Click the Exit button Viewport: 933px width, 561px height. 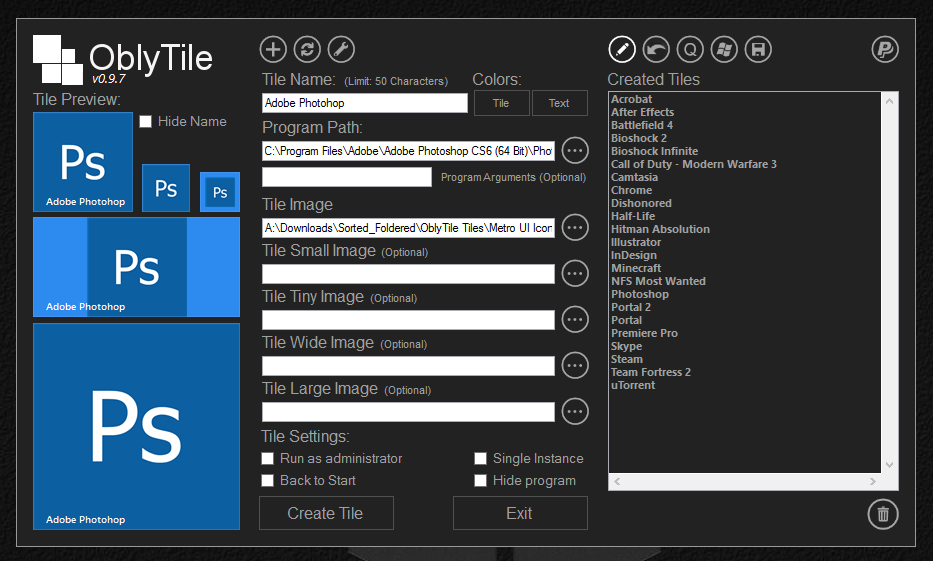pyautogui.click(x=520, y=513)
